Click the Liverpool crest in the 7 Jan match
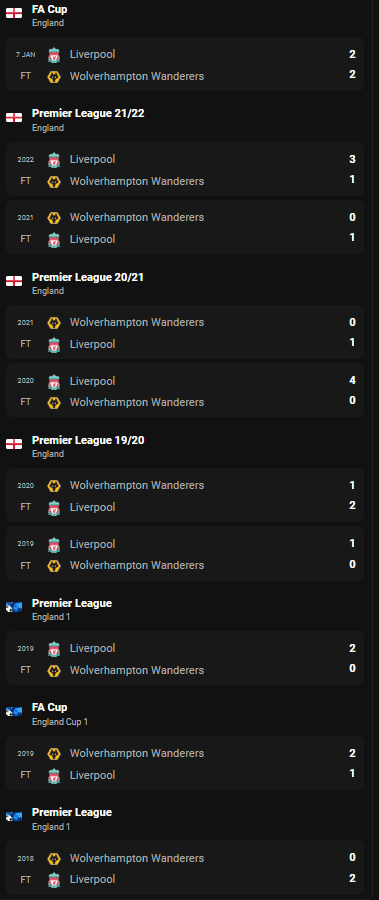This screenshot has height=900, width=379. (x=54, y=55)
